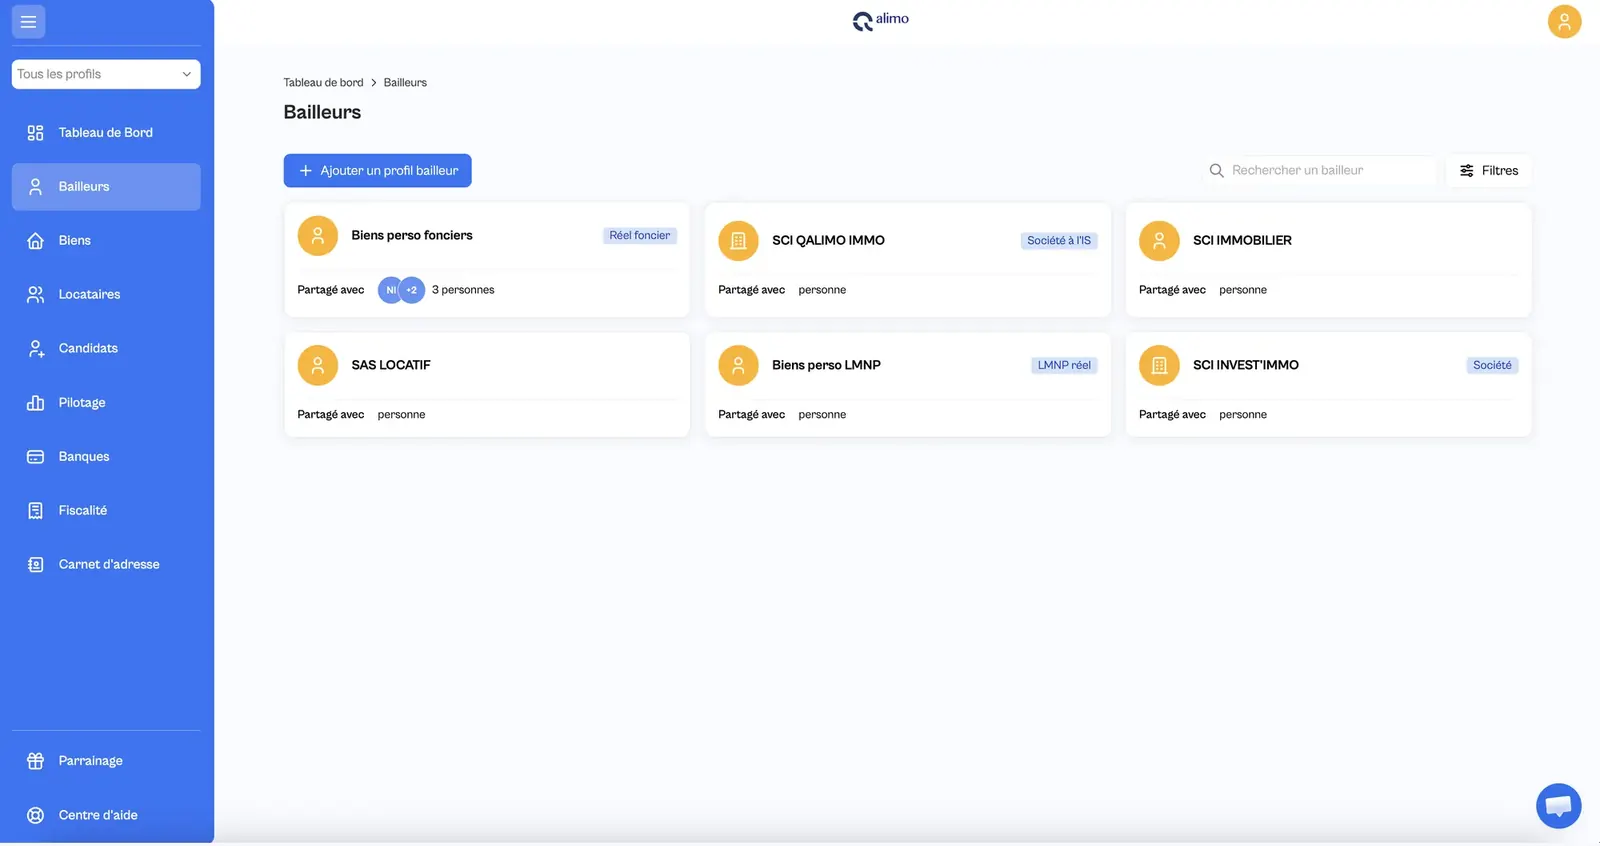The width and height of the screenshot is (1600, 846).
Task: Click the SCI QALIMO IMMO building icon
Action: [738, 241]
